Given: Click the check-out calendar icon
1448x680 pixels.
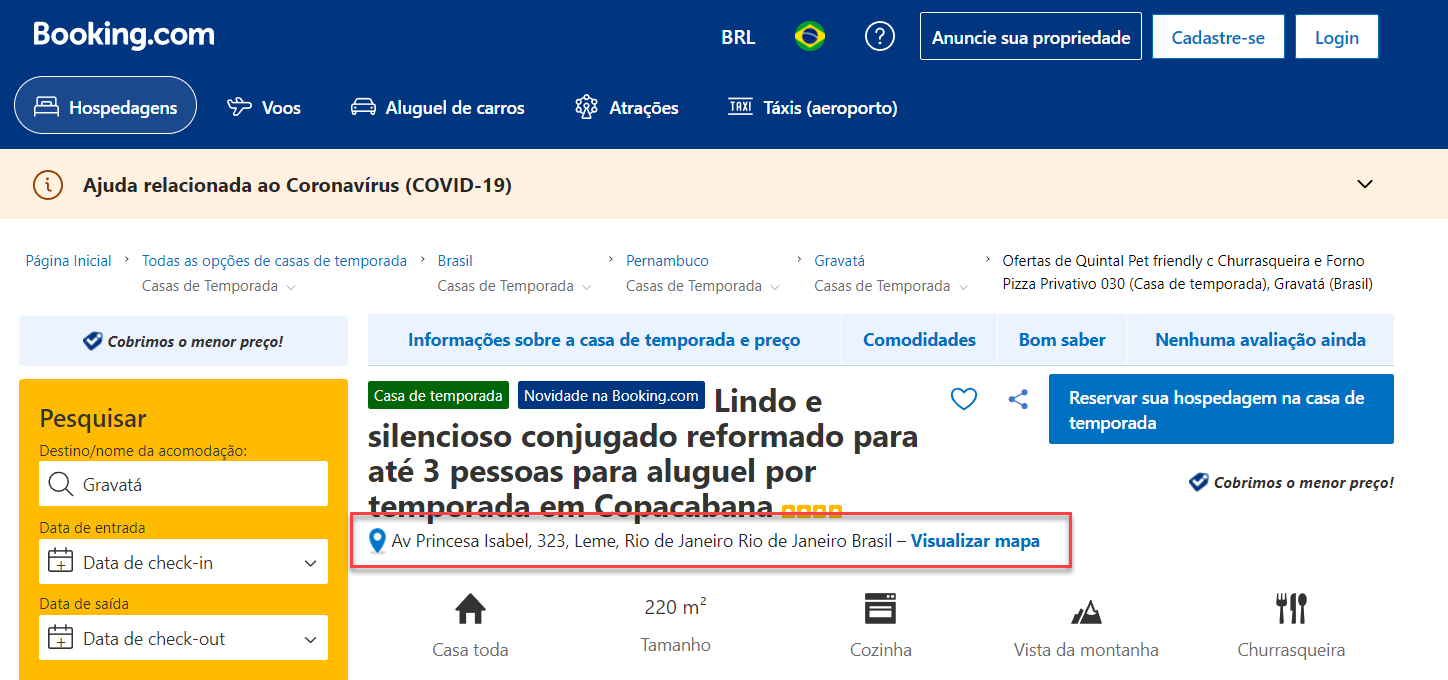Looking at the screenshot, I should (61, 637).
